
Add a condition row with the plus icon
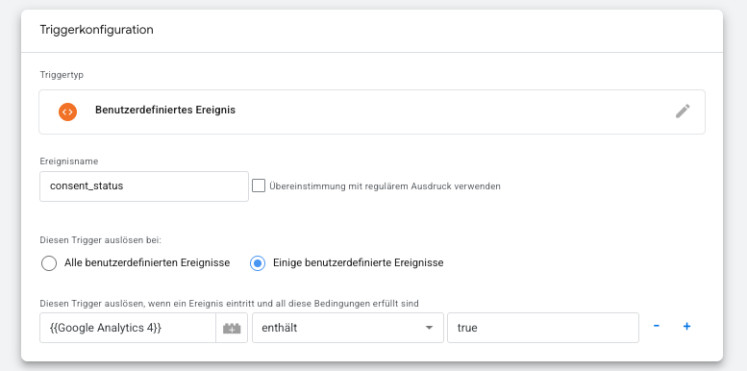[x=686, y=327]
